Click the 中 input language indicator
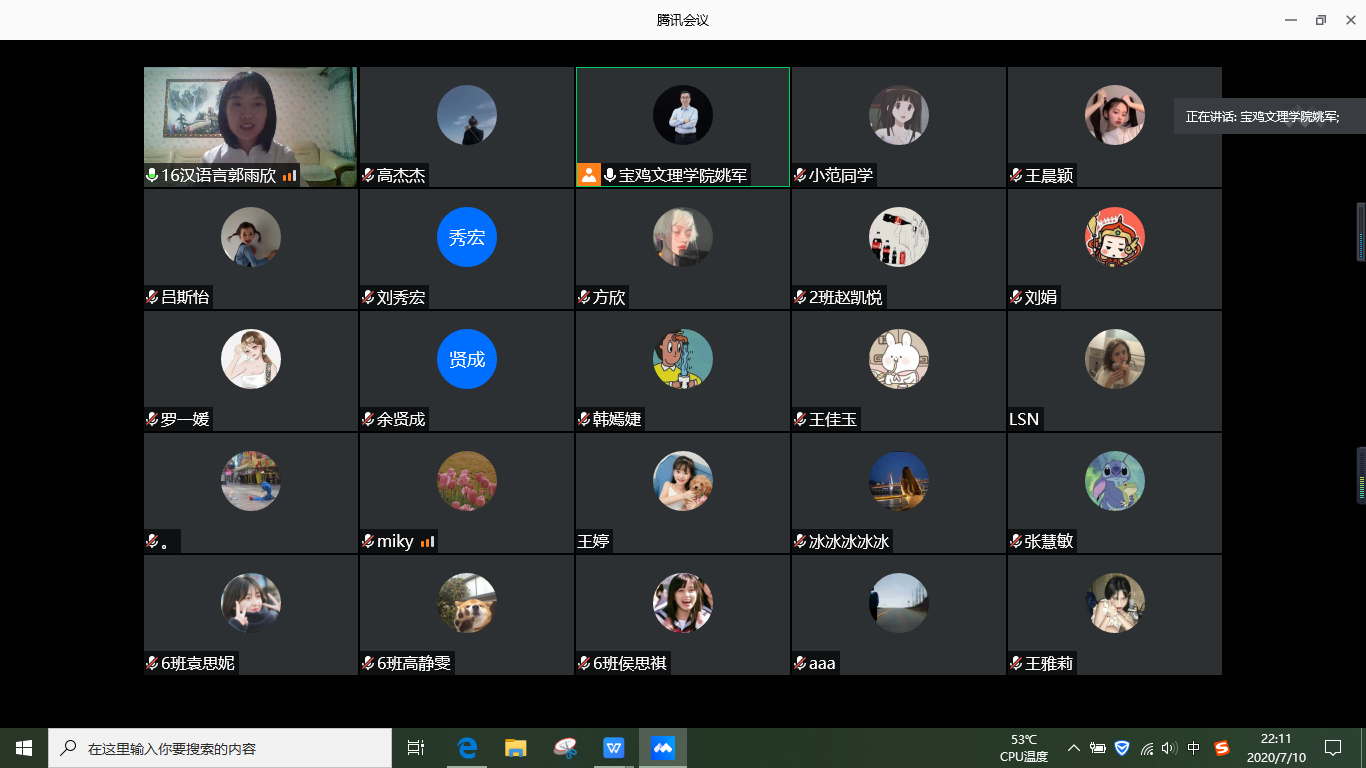This screenshot has width=1366, height=768. 1194,748
